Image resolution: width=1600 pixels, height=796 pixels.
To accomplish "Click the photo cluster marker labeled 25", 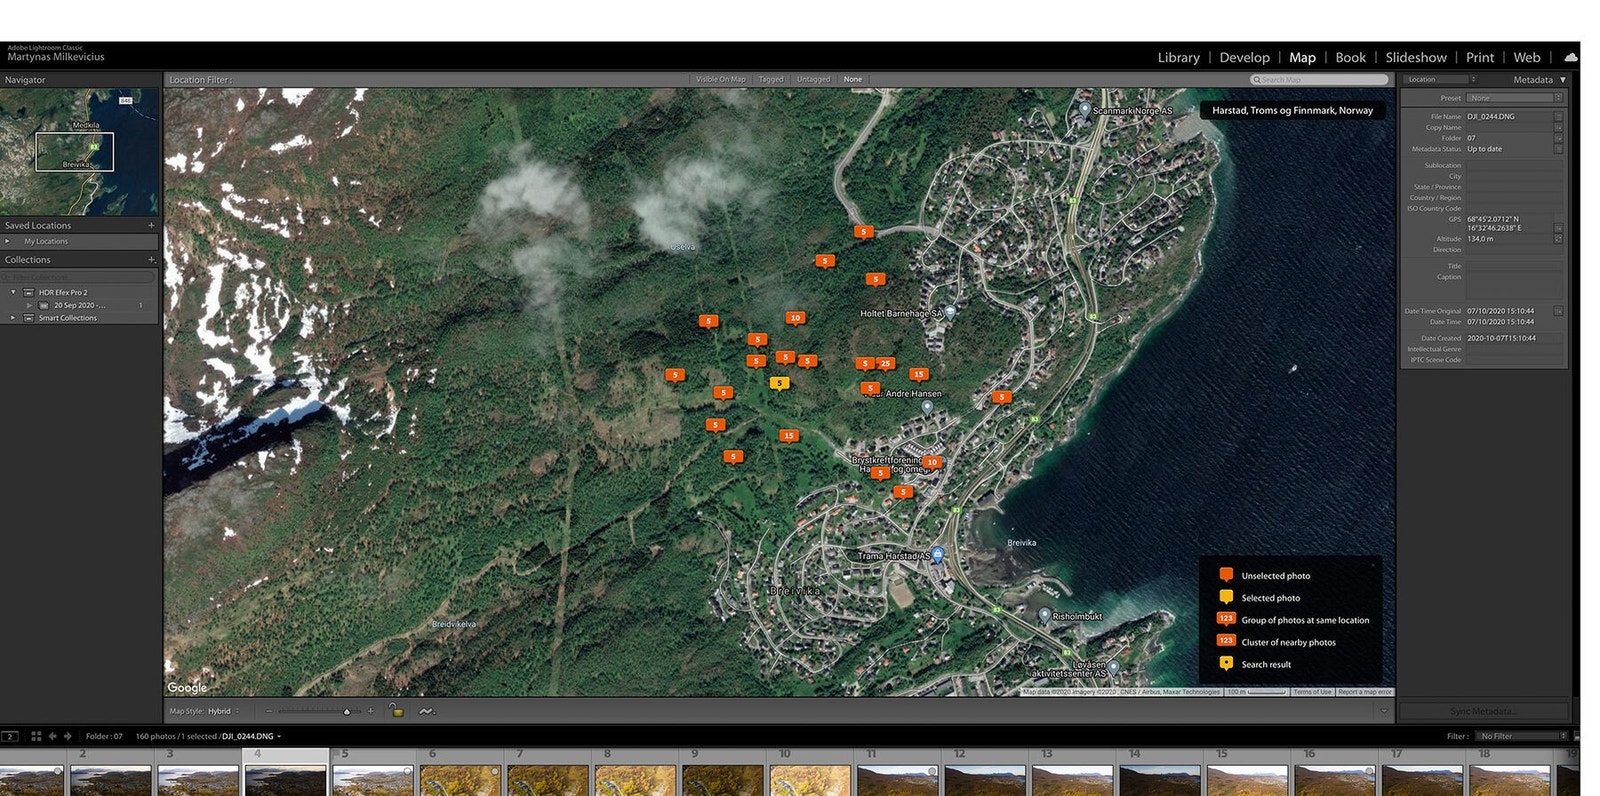I will 885,365.
